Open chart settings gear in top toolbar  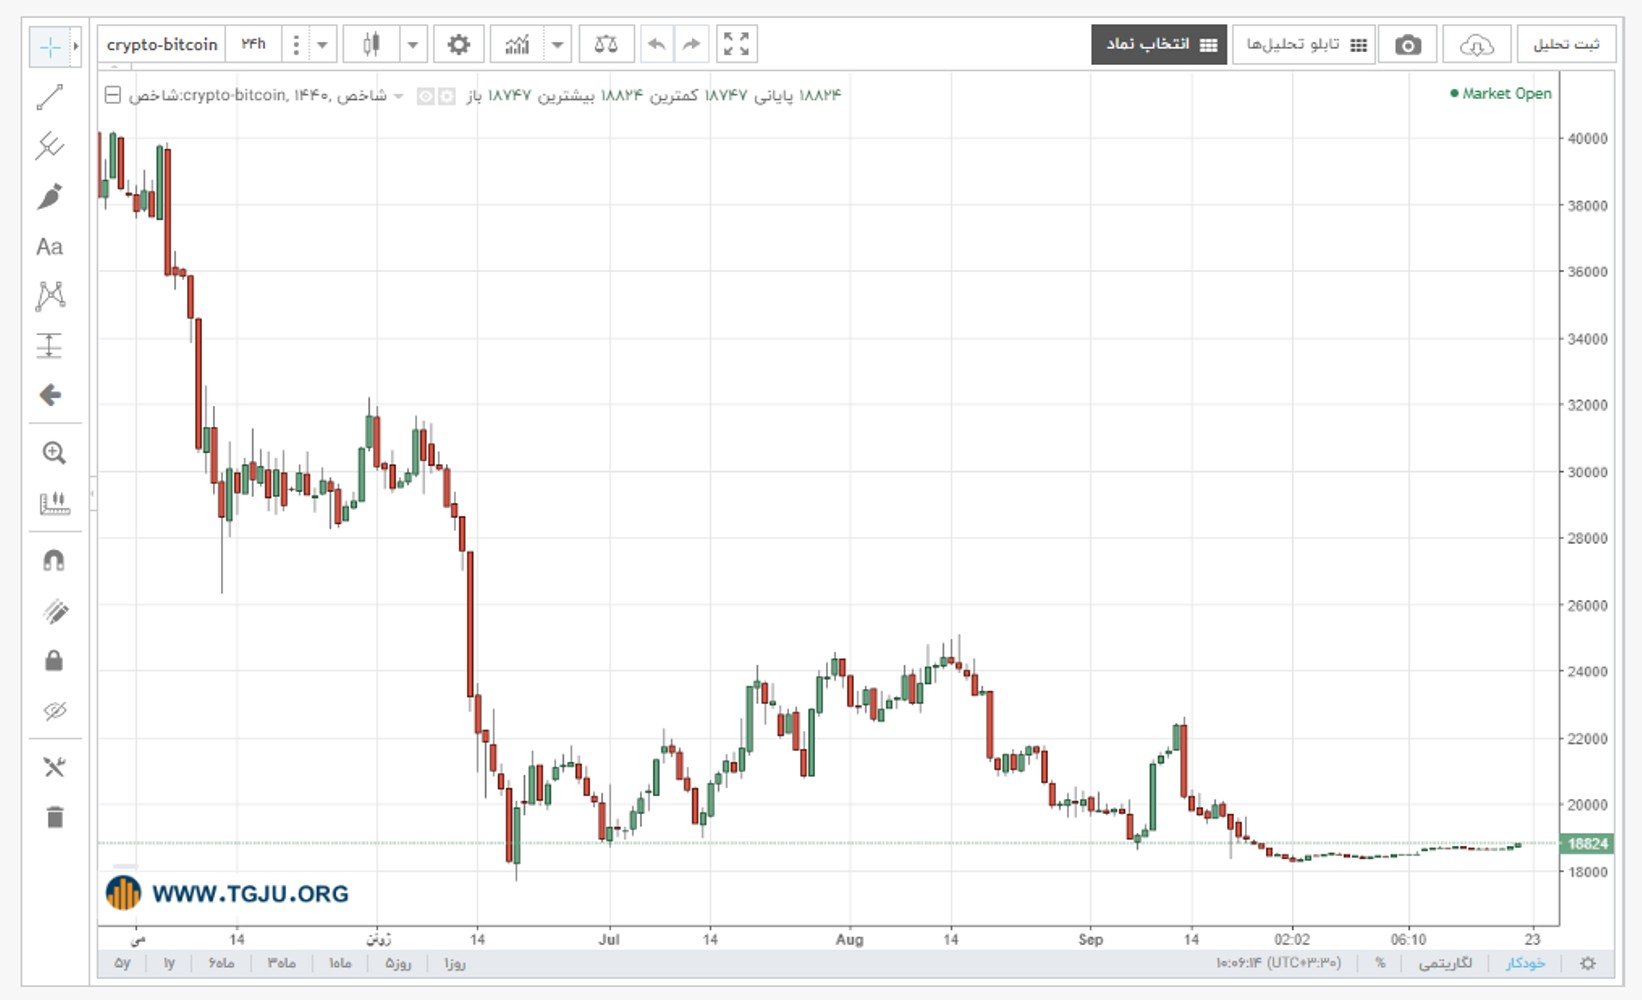[459, 44]
